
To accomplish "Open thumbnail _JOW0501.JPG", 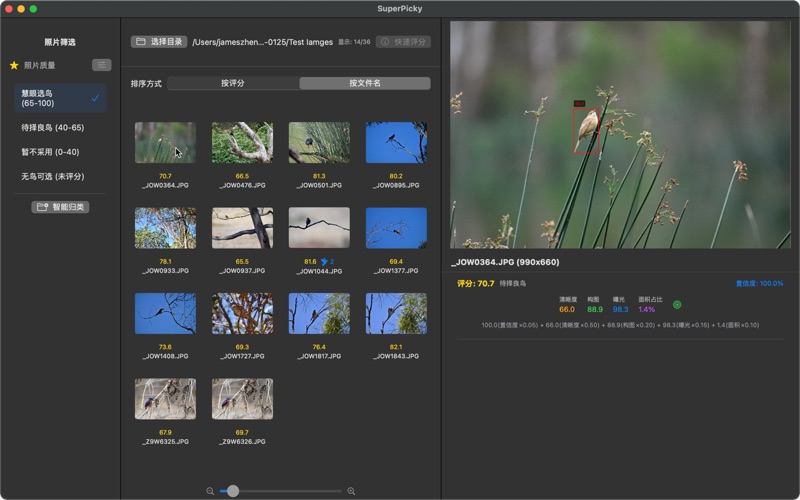I will [x=319, y=143].
